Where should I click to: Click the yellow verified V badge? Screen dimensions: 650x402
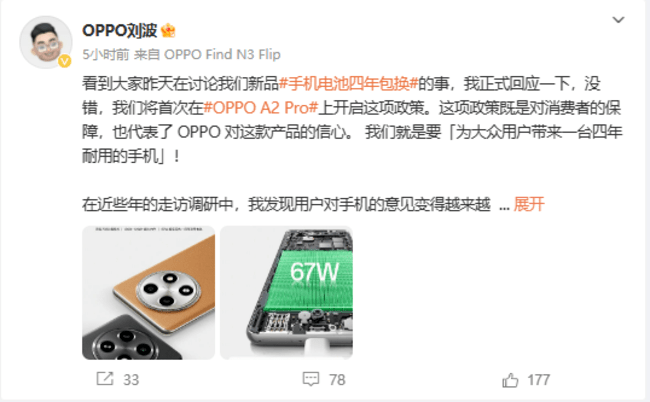(64, 61)
